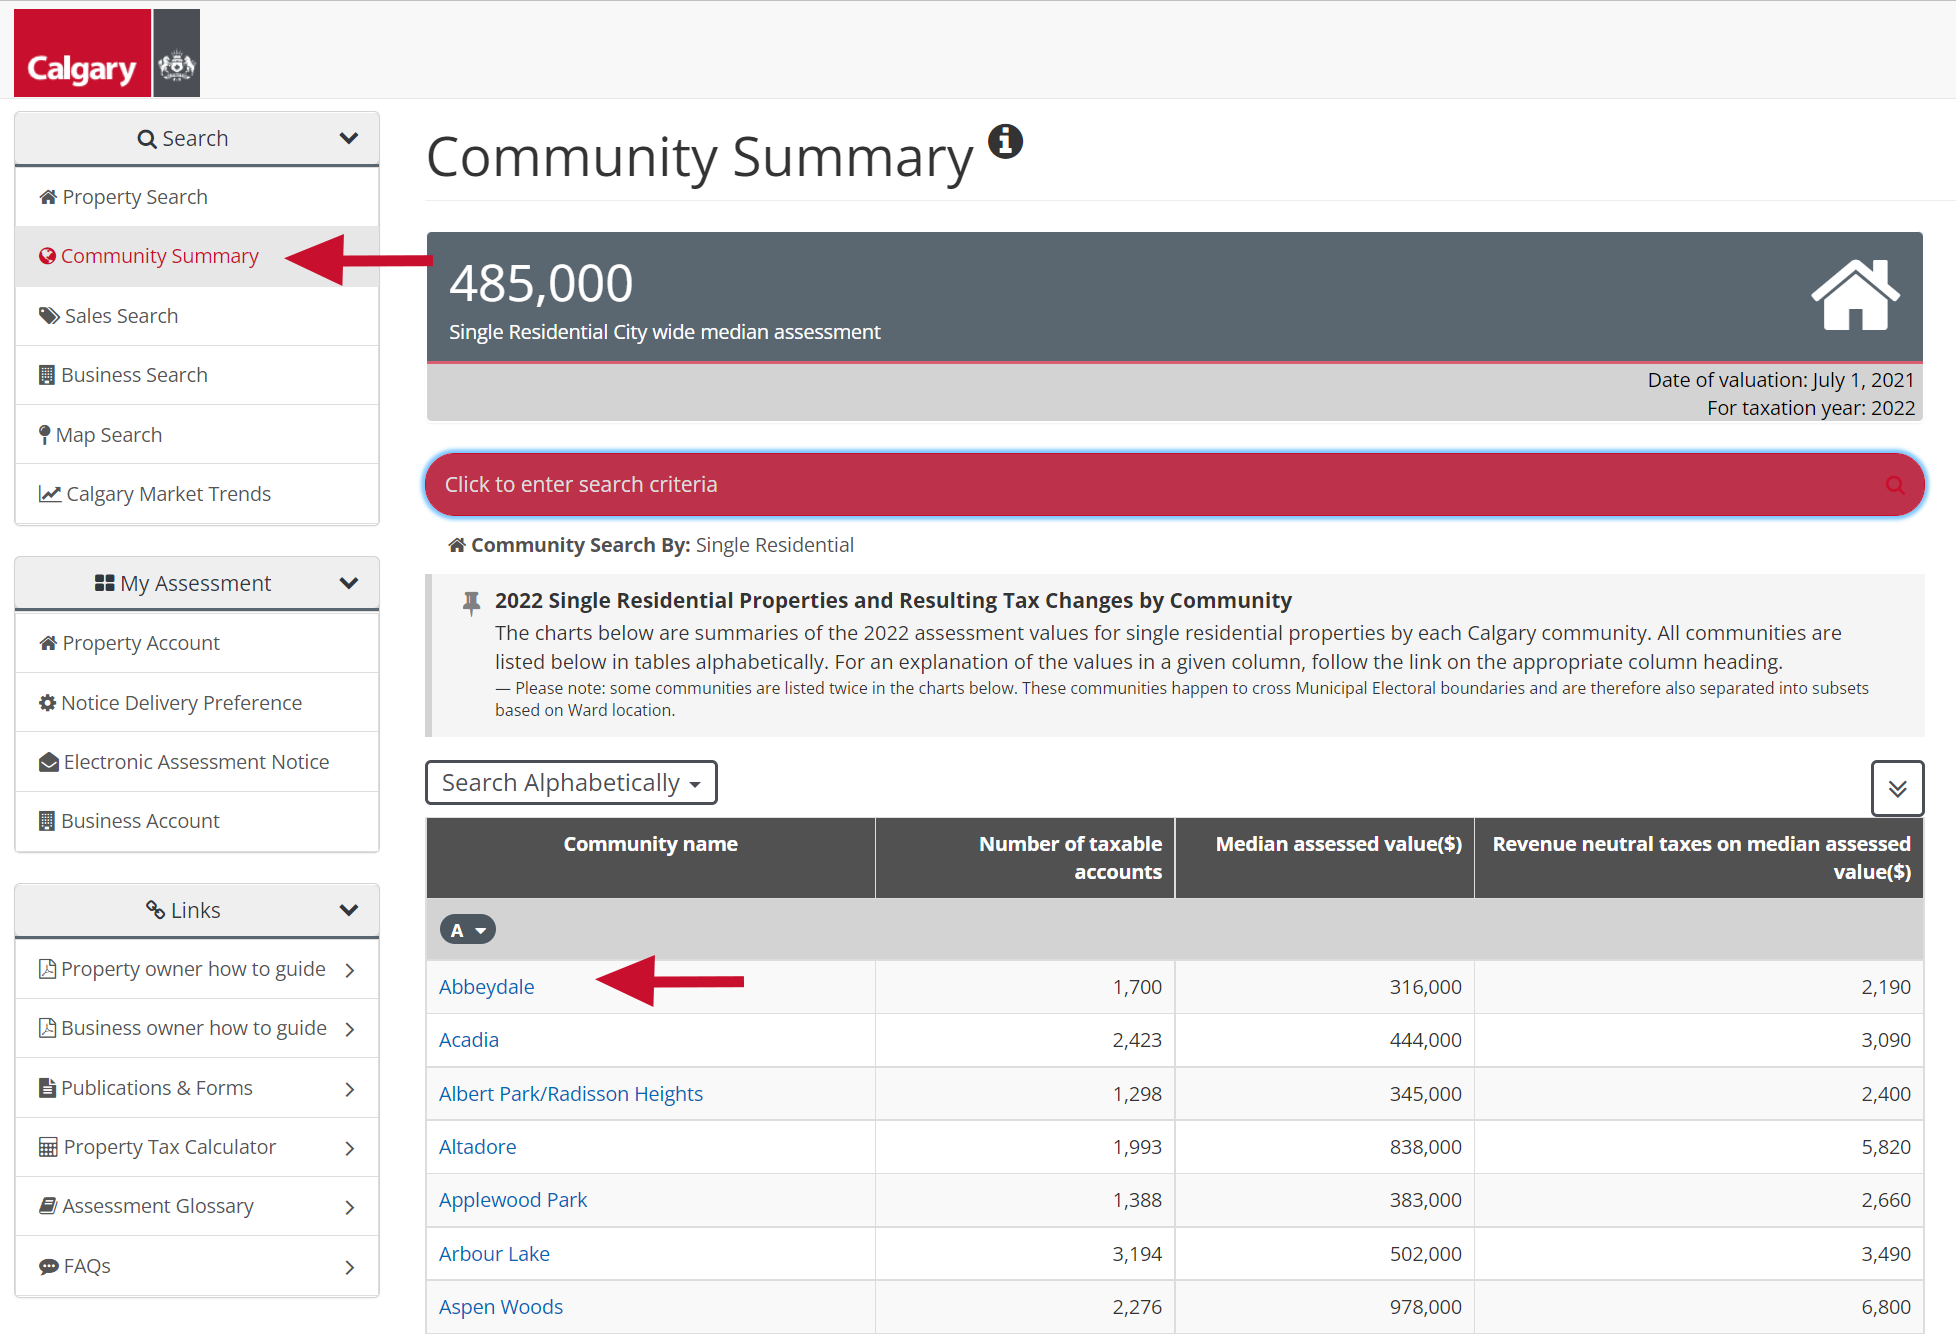
Task: Click the PDF icon beside Business owner guide
Action: (x=47, y=1028)
